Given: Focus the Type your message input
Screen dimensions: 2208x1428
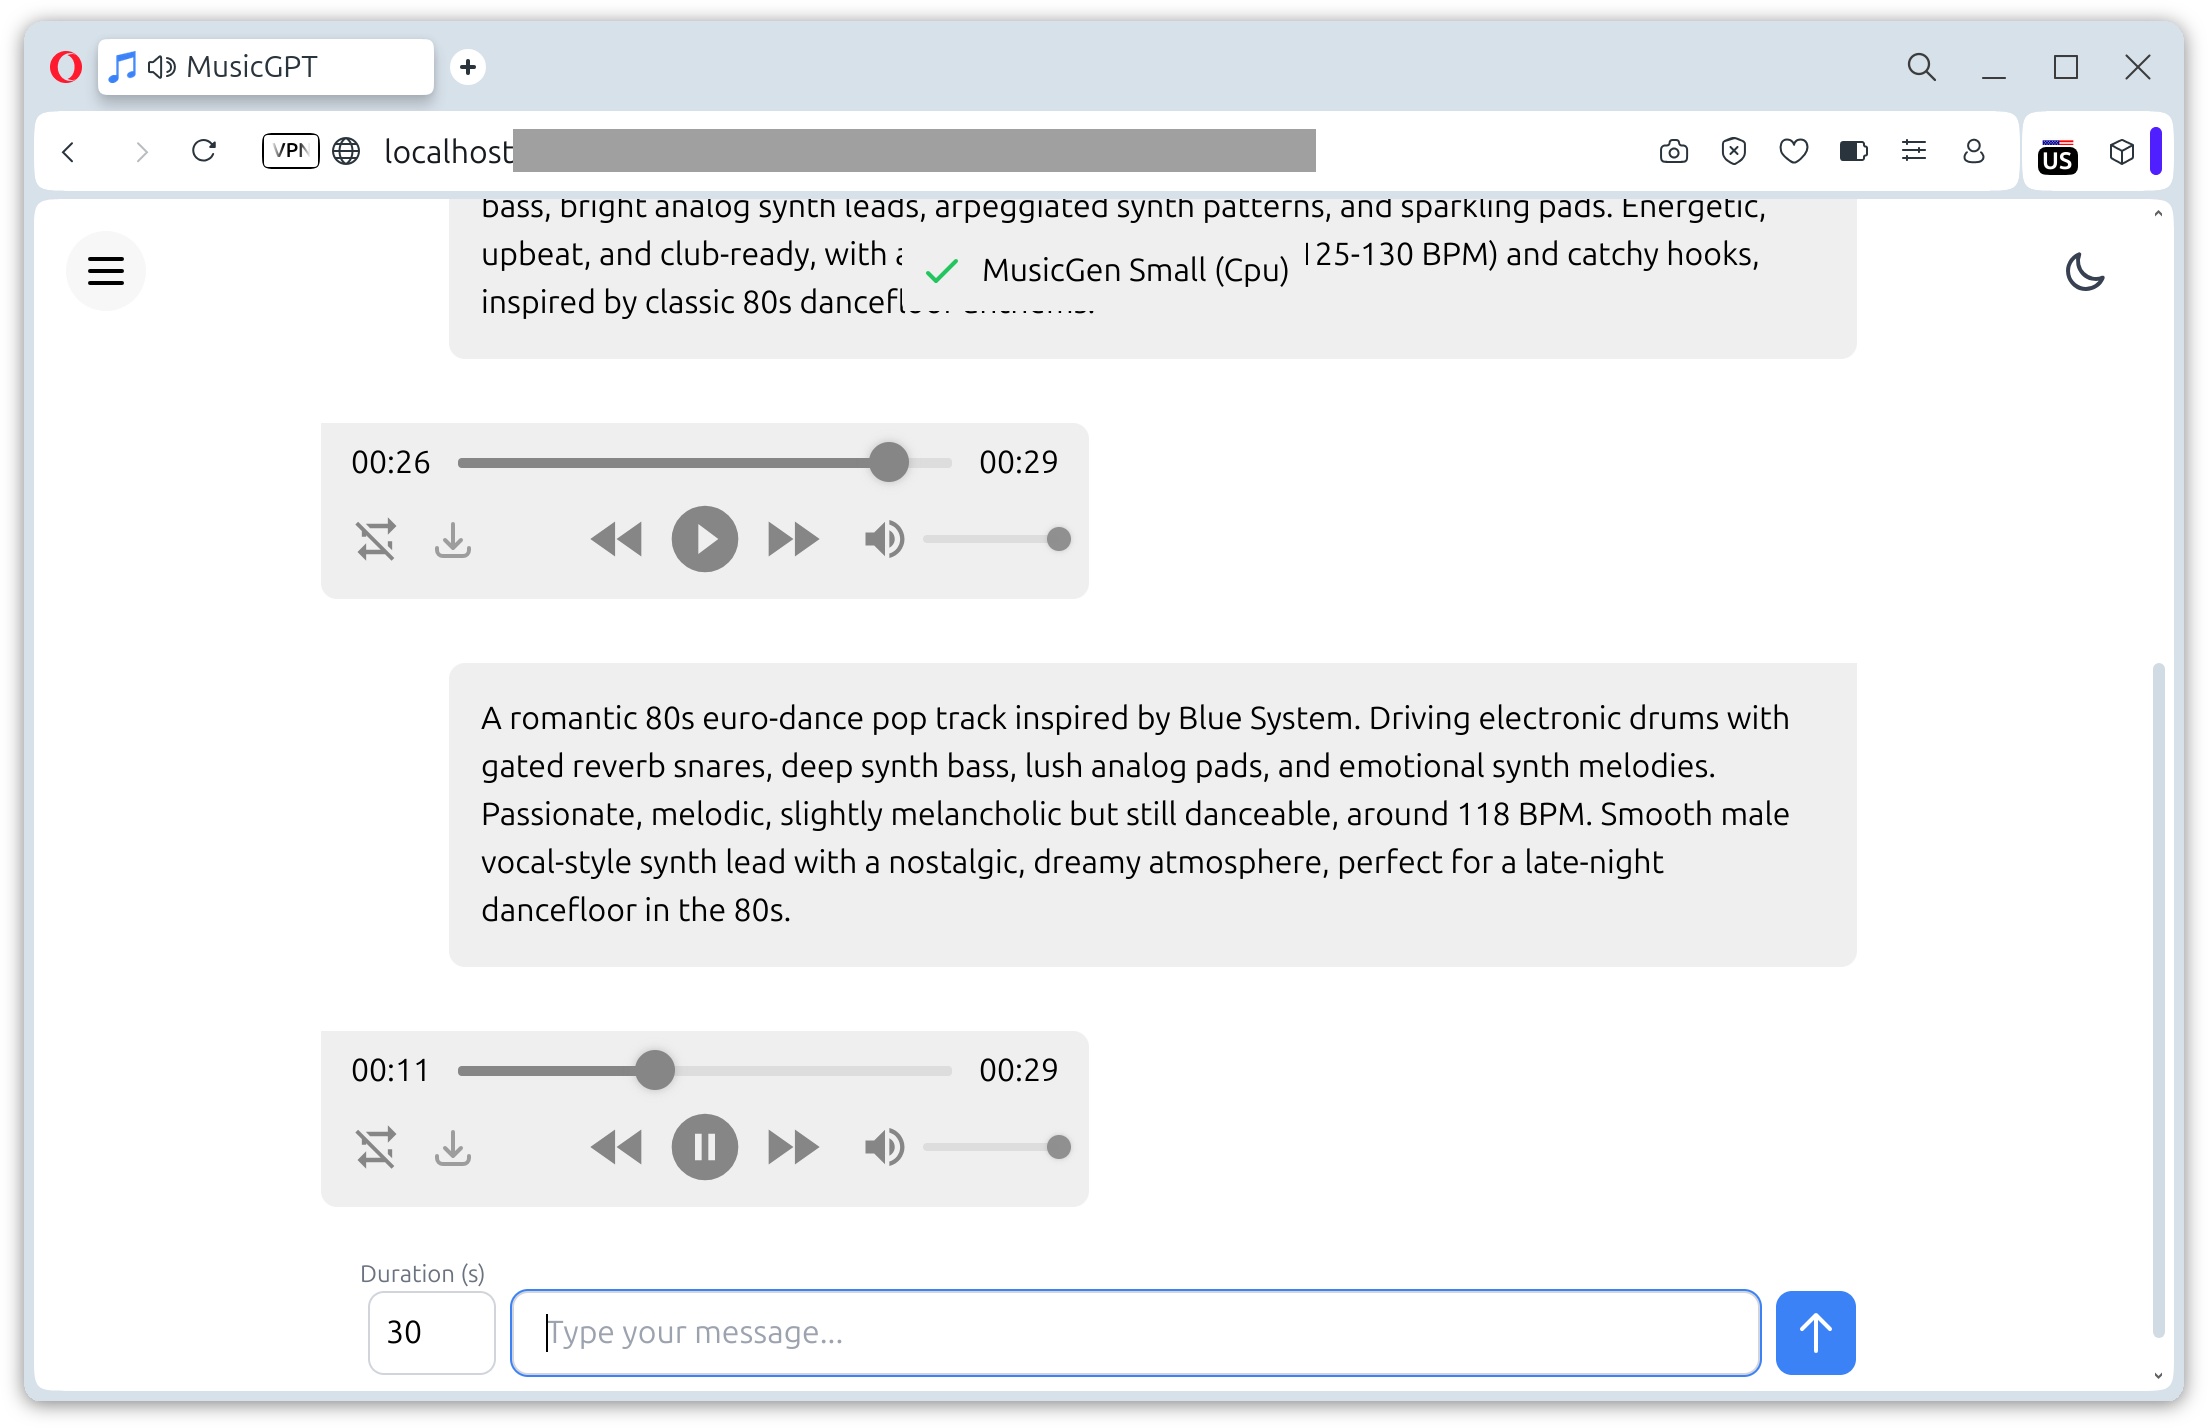Looking at the screenshot, I should (x=1135, y=1332).
